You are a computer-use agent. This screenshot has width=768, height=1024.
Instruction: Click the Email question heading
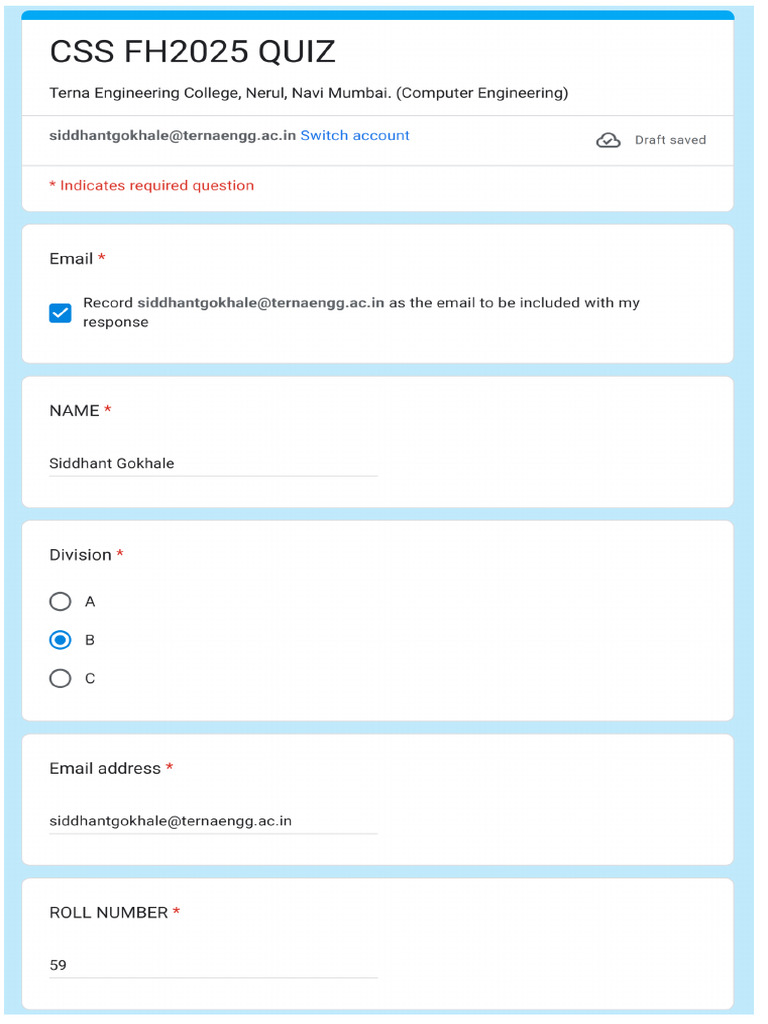(72, 261)
